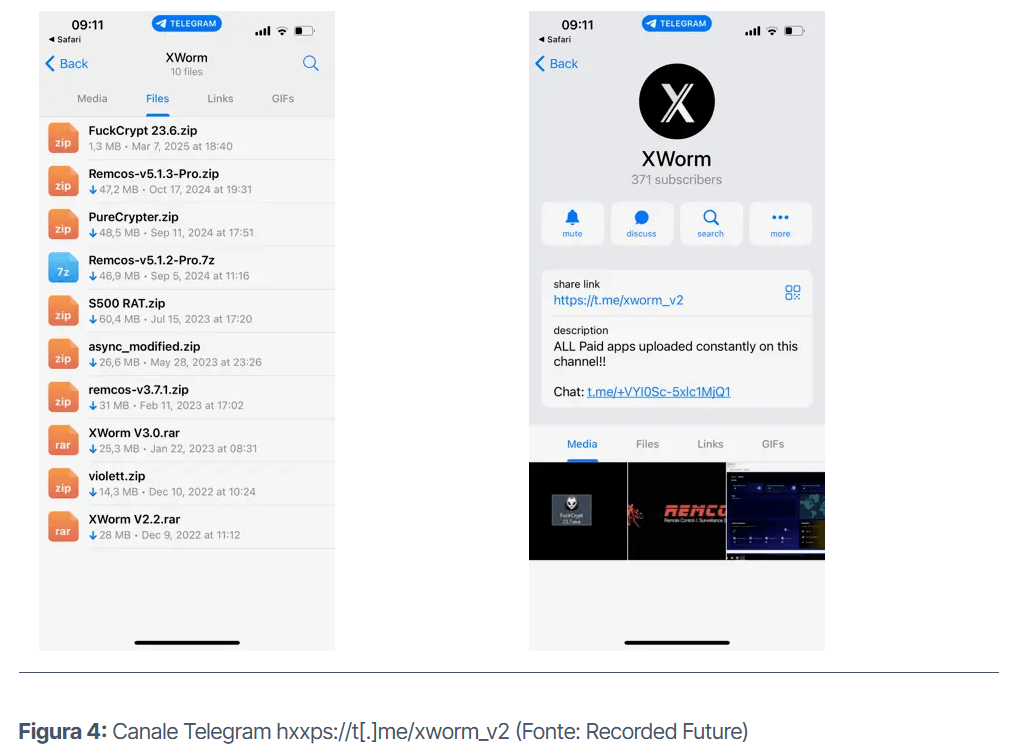This screenshot has height=750, width=1014.
Task: Open Links tab on channel profile
Action: 710,444
